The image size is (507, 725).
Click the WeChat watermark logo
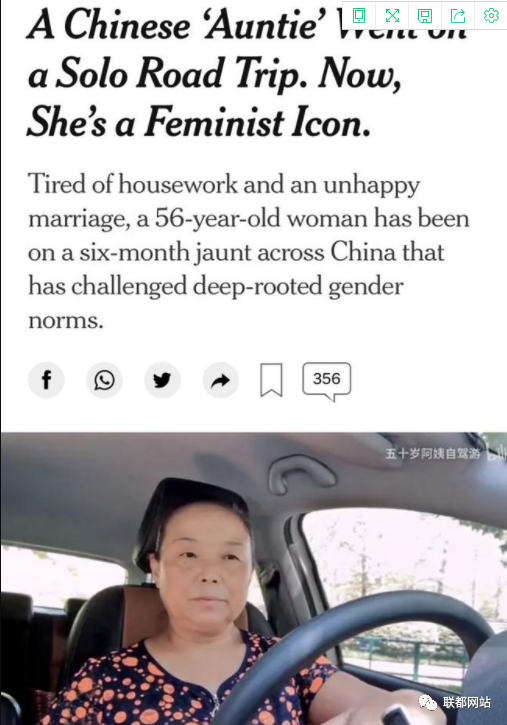428,702
